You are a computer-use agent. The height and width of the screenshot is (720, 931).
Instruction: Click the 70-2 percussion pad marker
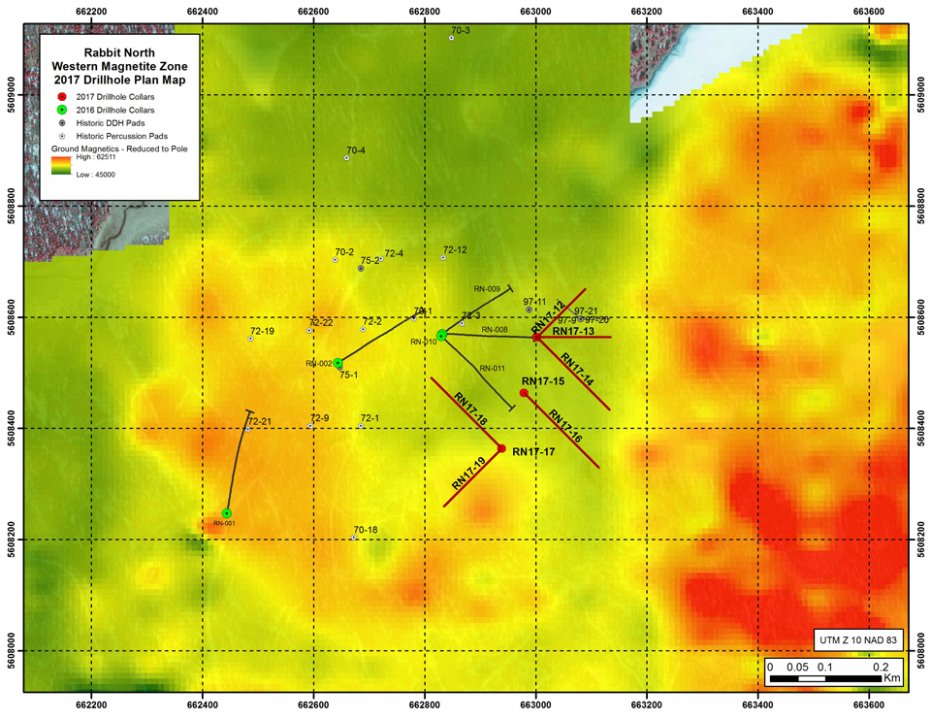click(x=335, y=260)
